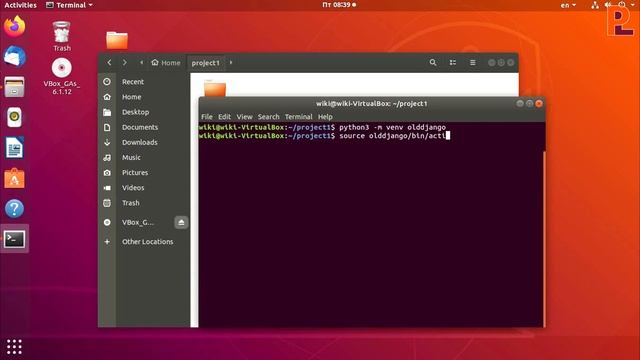The width and height of the screenshot is (640, 360).
Task: Click Activities in the top bar
Action: click(20, 5)
